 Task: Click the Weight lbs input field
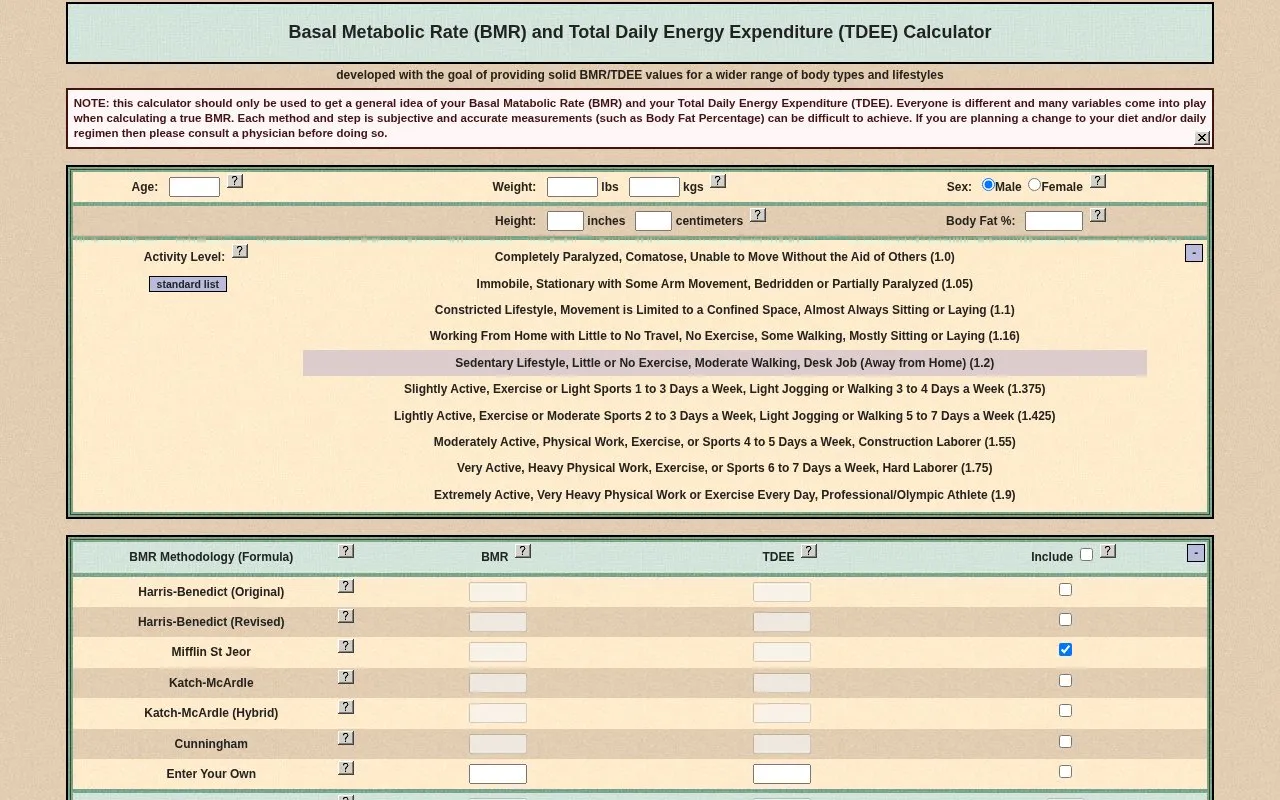(x=572, y=187)
